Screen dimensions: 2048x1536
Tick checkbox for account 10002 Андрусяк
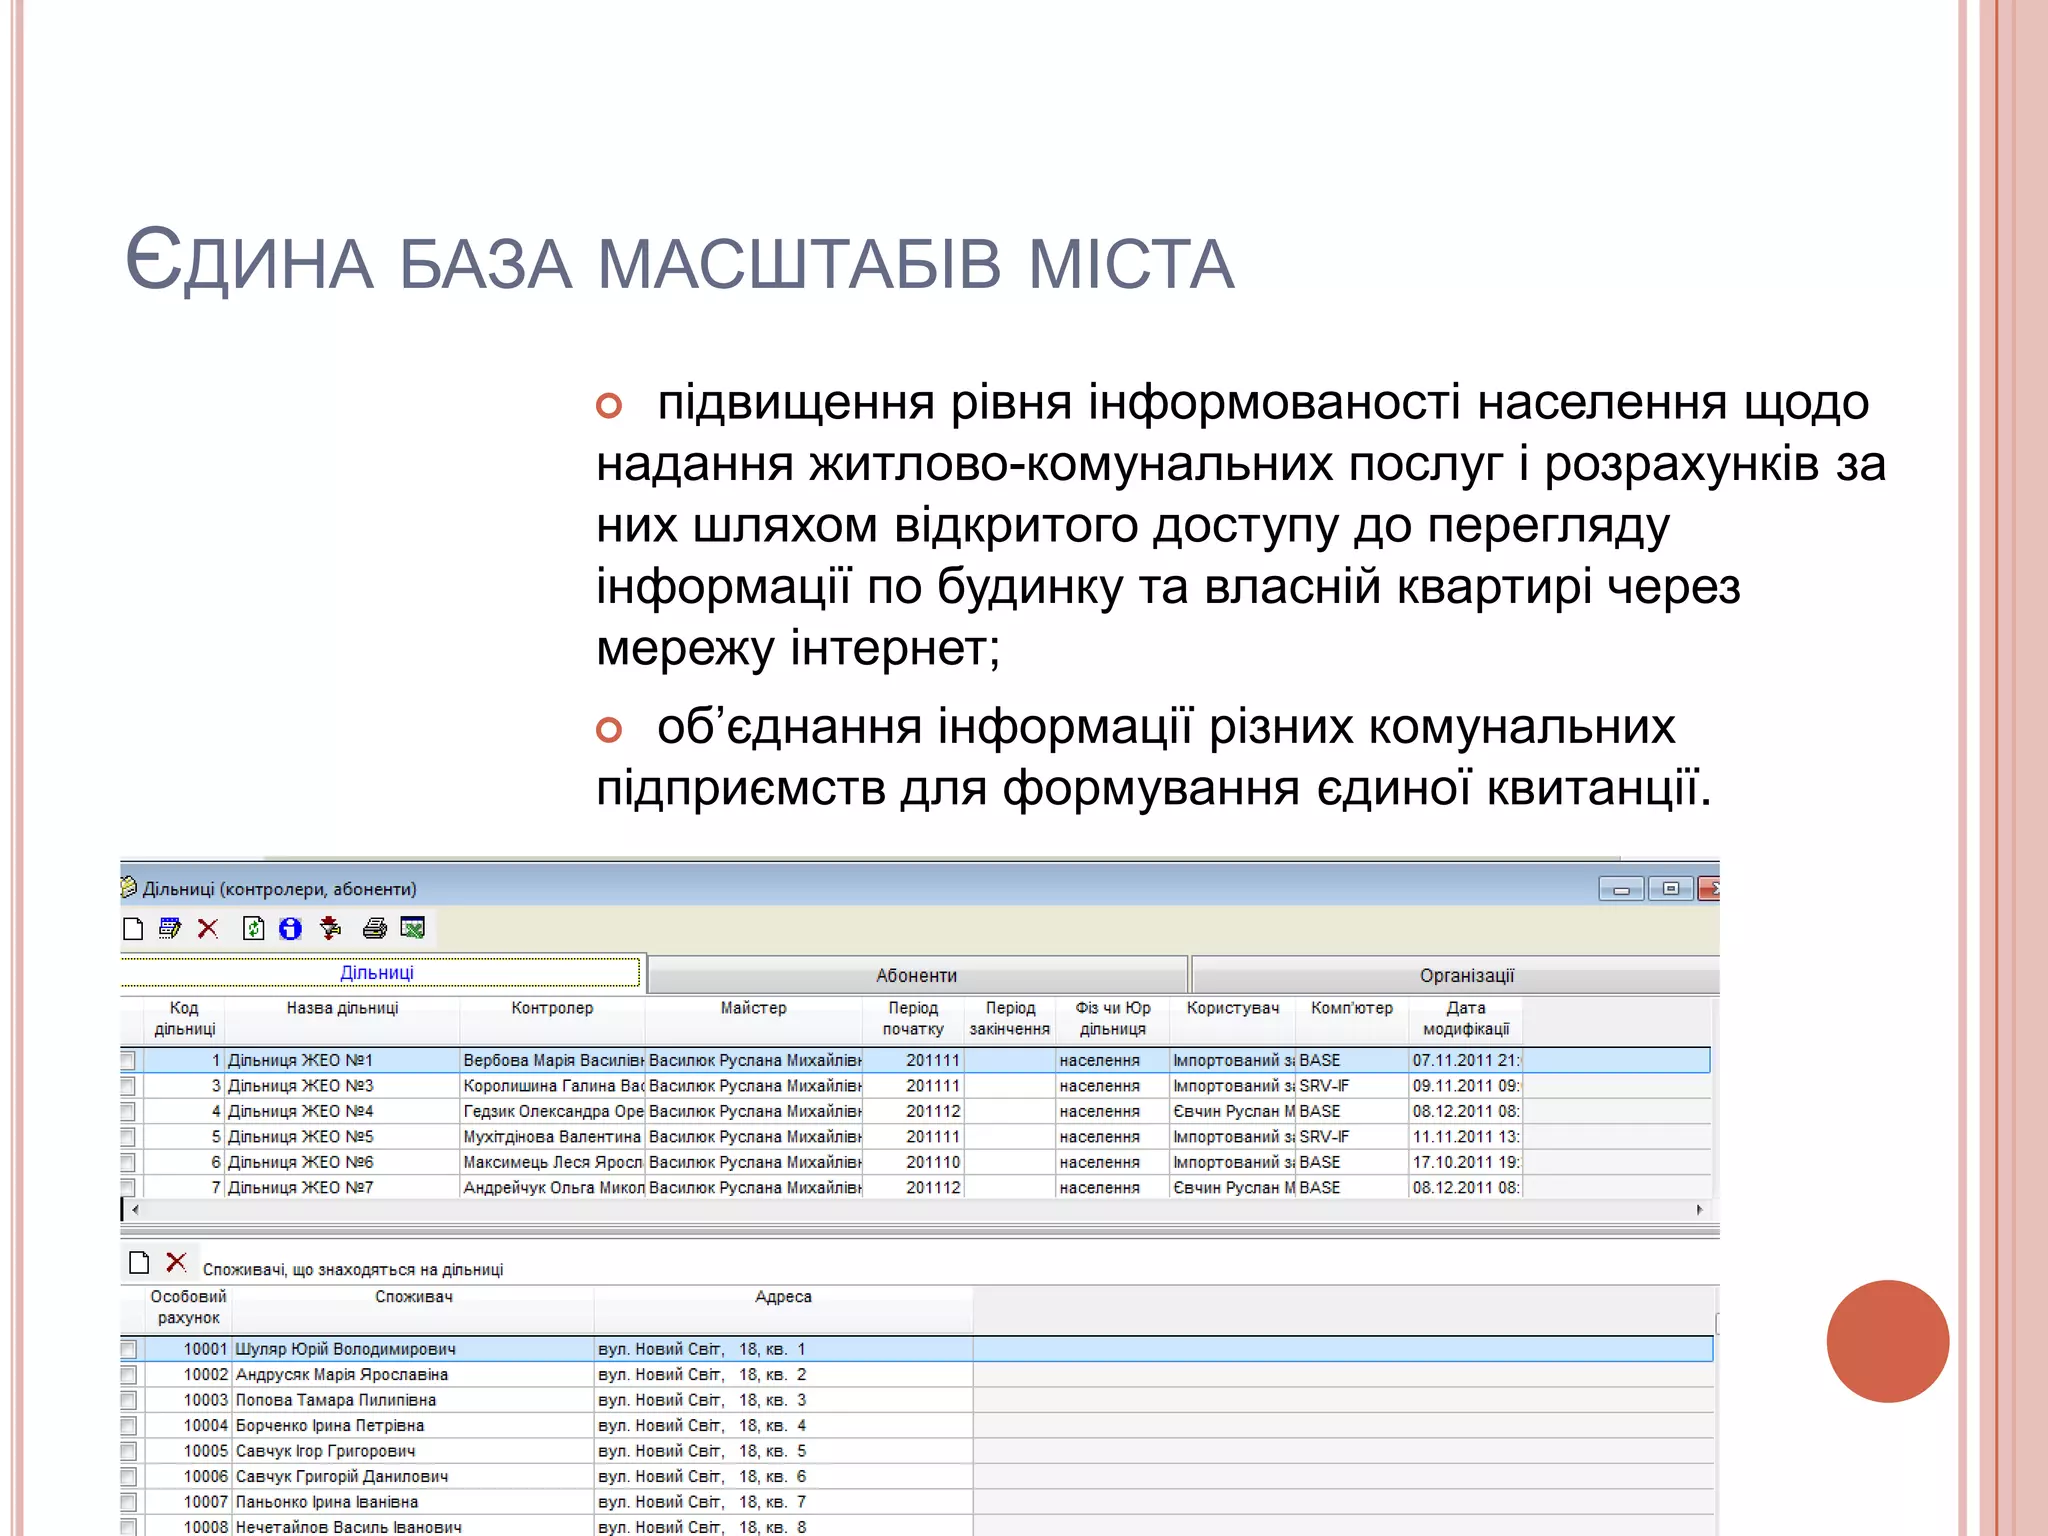coord(128,1375)
